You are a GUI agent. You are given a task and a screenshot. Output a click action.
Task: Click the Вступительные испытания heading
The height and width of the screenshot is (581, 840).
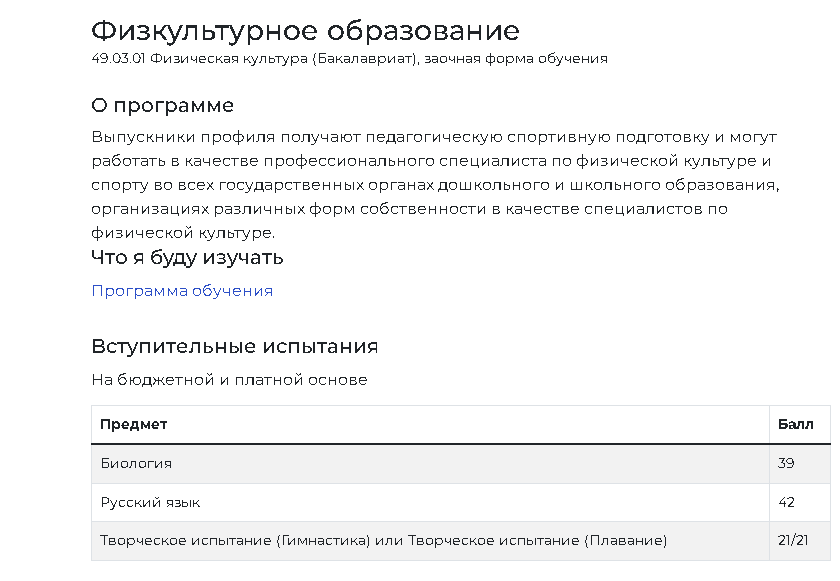[x=235, y=346]
